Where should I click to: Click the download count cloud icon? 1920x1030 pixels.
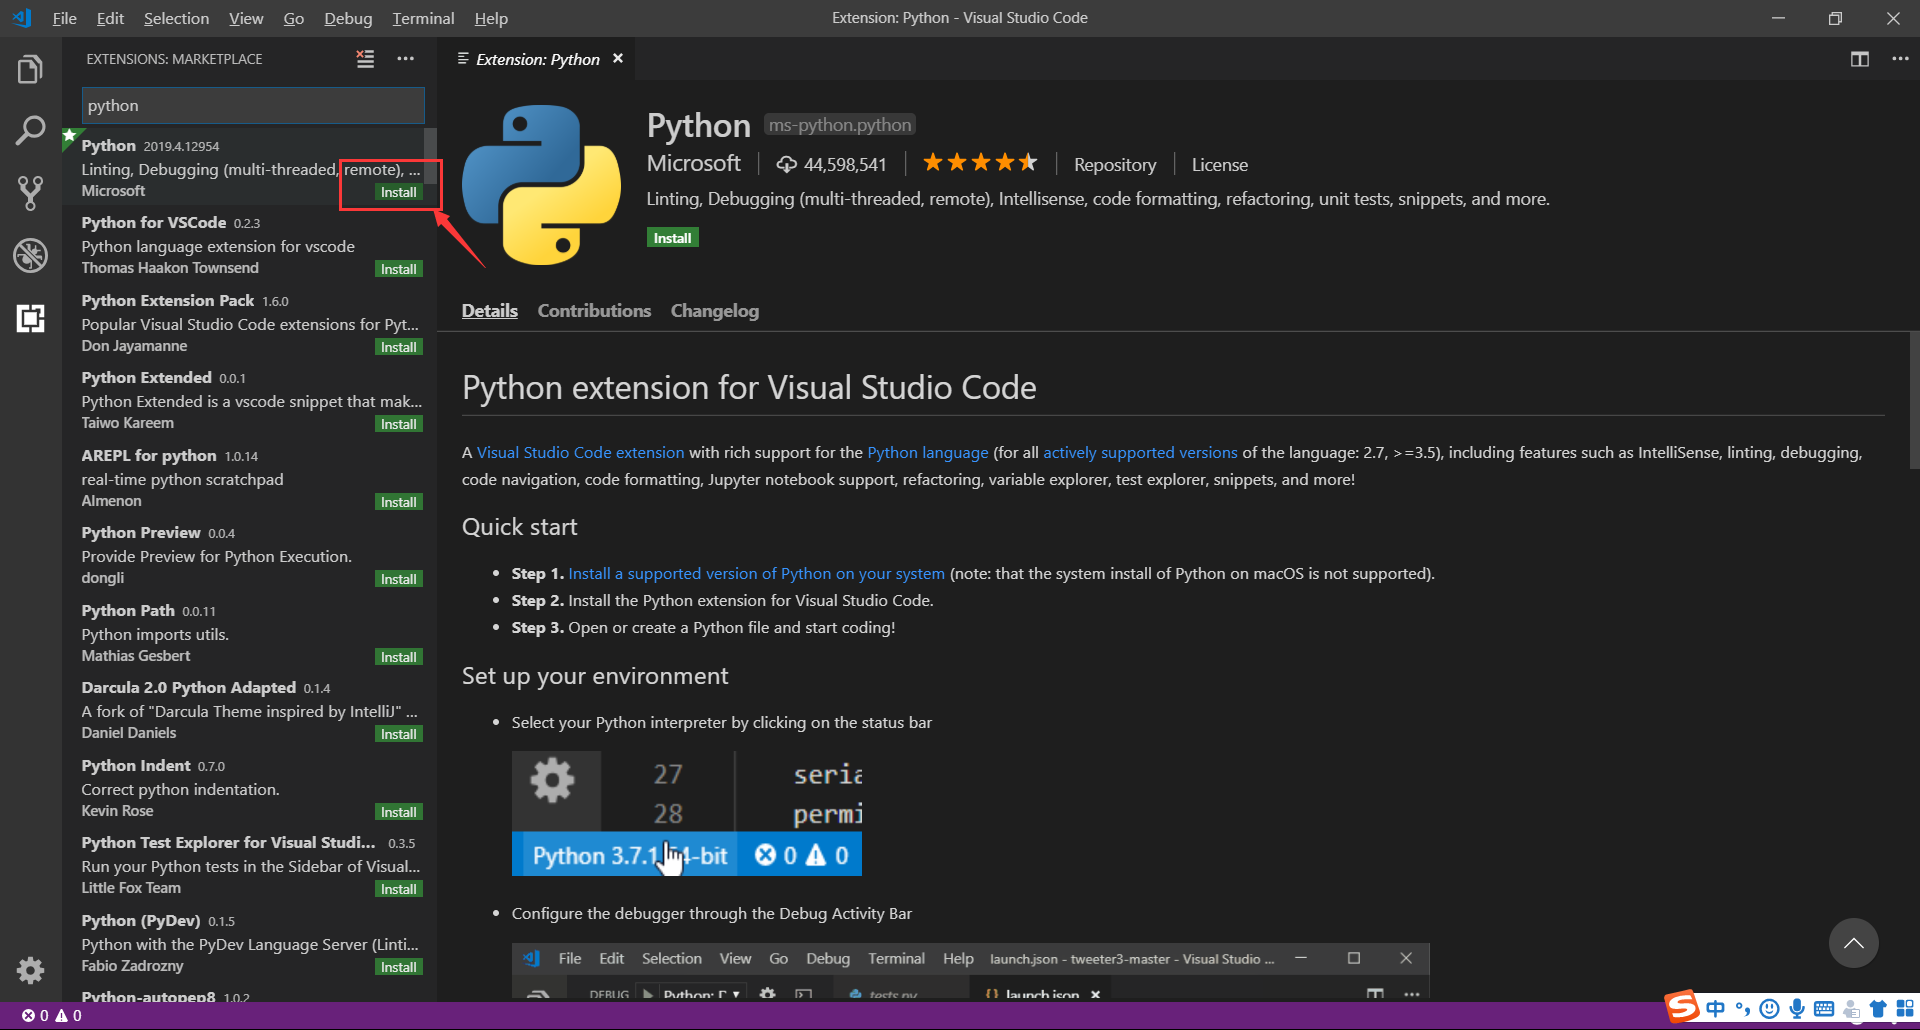787,164
